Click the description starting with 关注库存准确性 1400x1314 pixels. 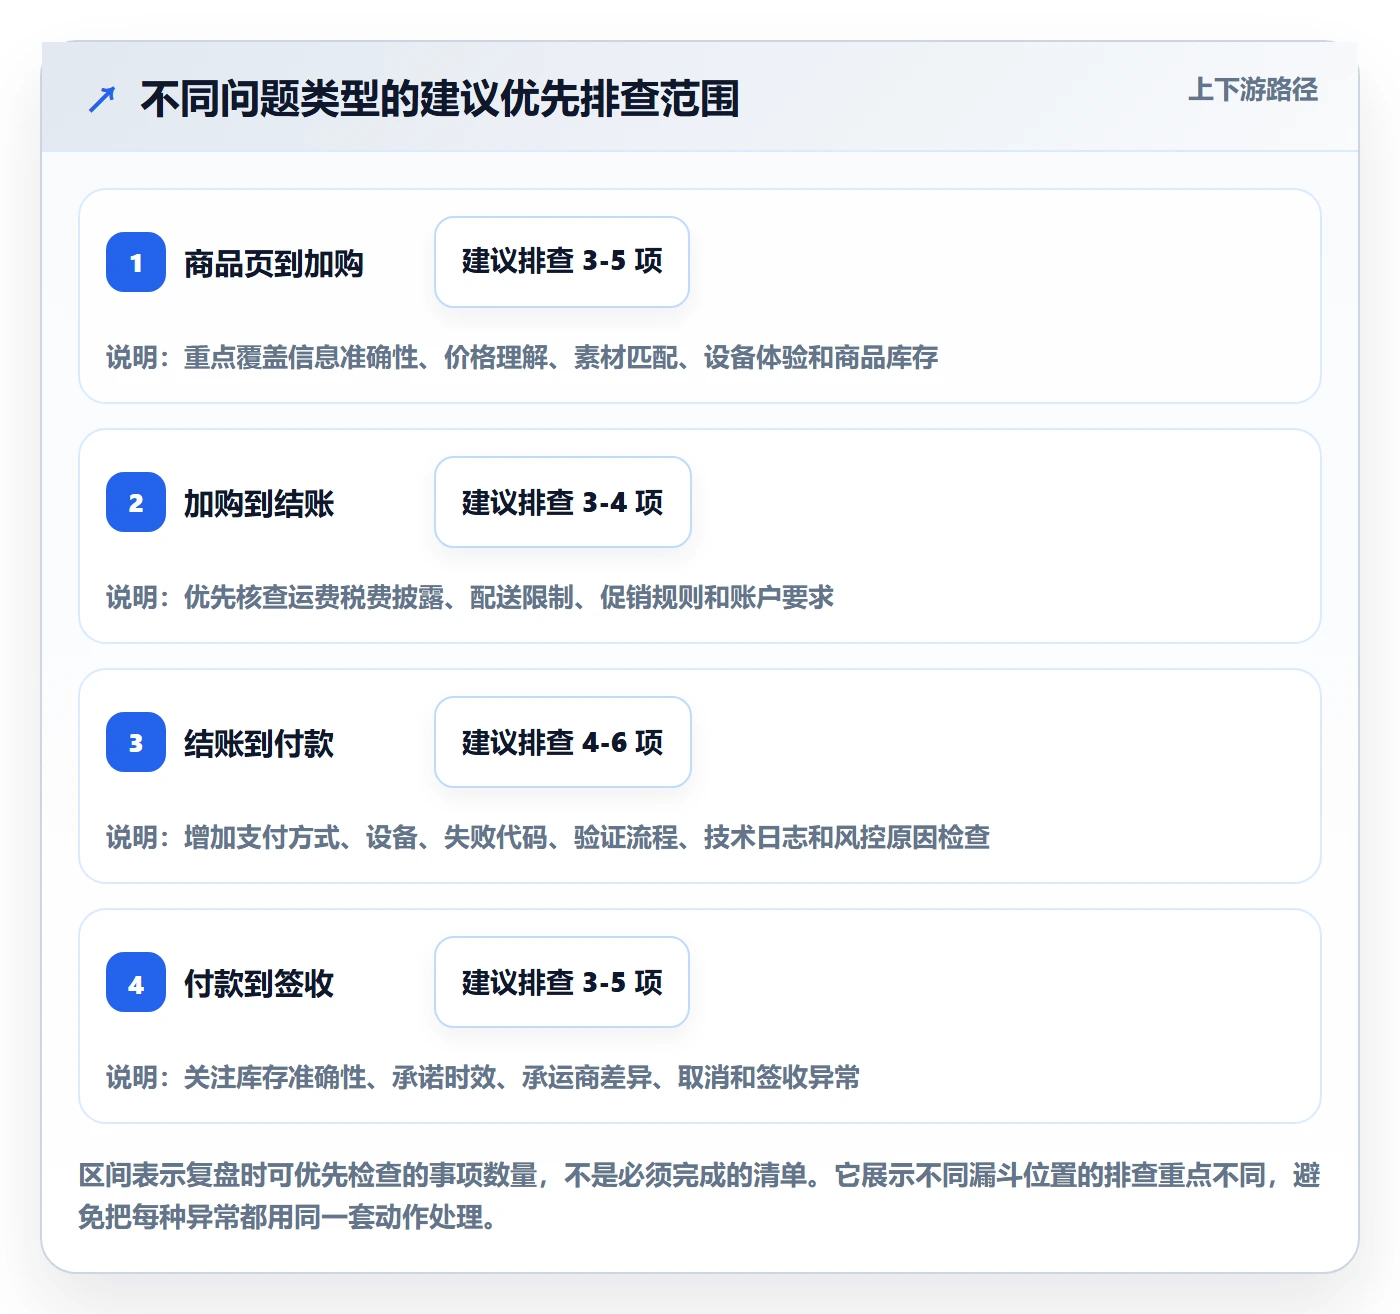click(x=483, y=1077)
